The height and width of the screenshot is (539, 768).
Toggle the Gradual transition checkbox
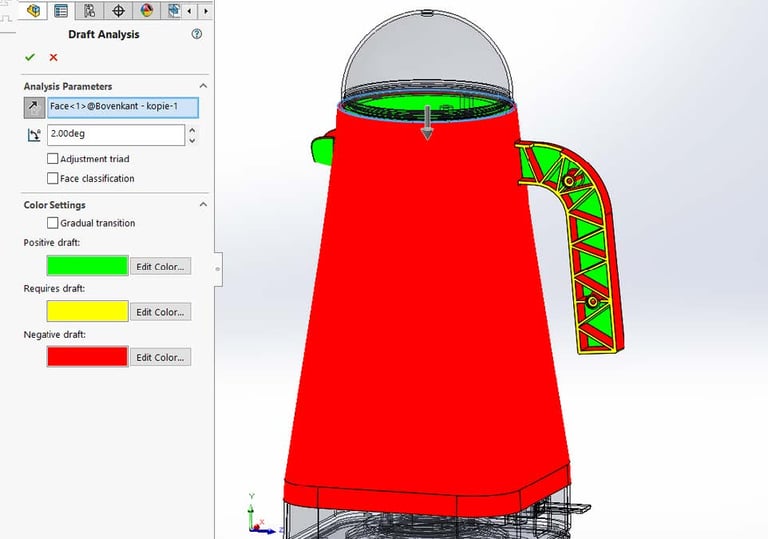point(52,223)
